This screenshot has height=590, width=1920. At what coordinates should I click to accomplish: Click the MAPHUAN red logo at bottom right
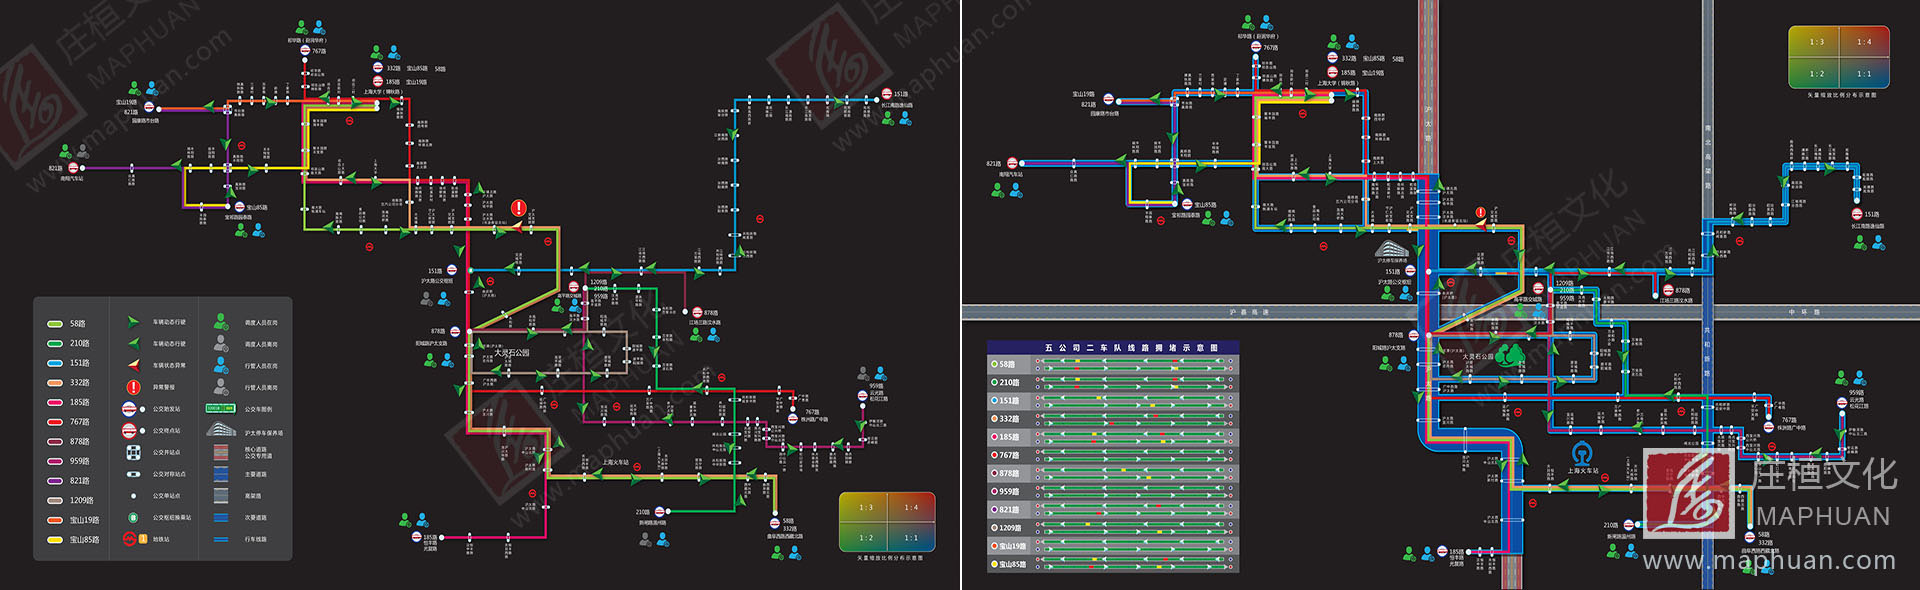(1689, 494)
